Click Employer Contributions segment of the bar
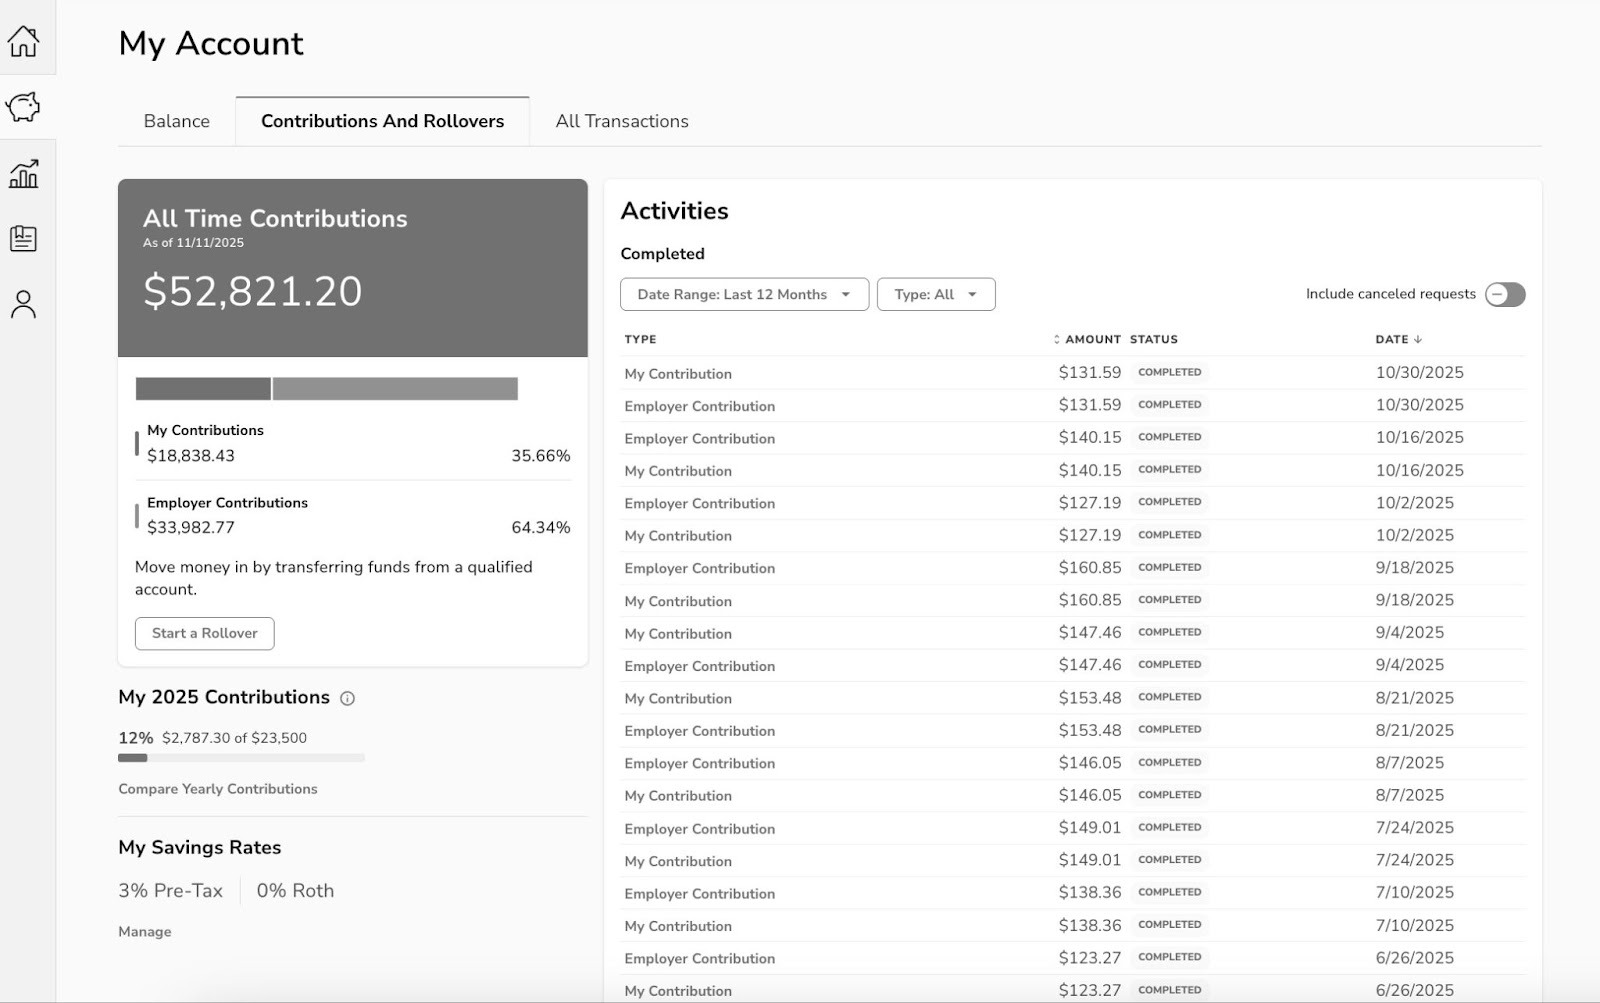 [x=395, y=389]
